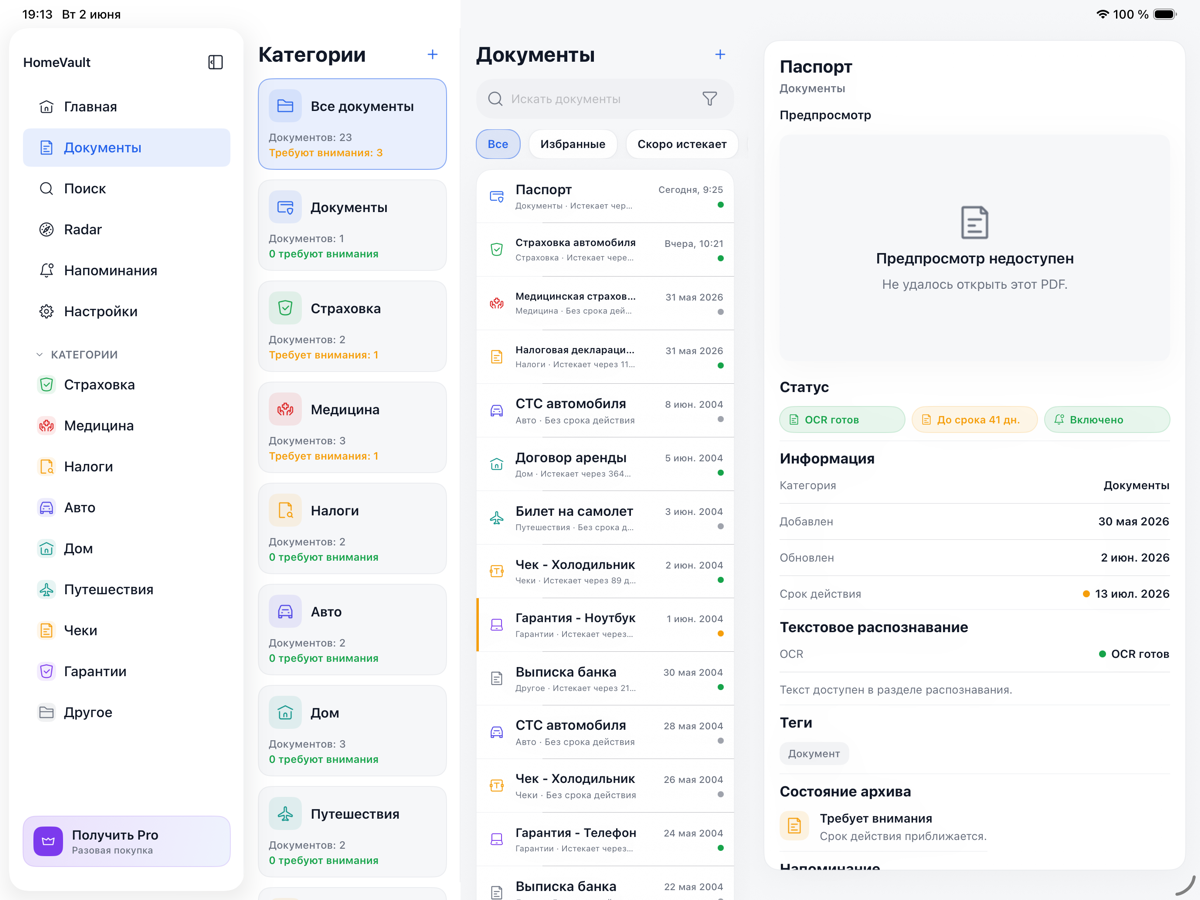
Task: Click the Путешествия card's airplane icon
Action: coord(285,813)
